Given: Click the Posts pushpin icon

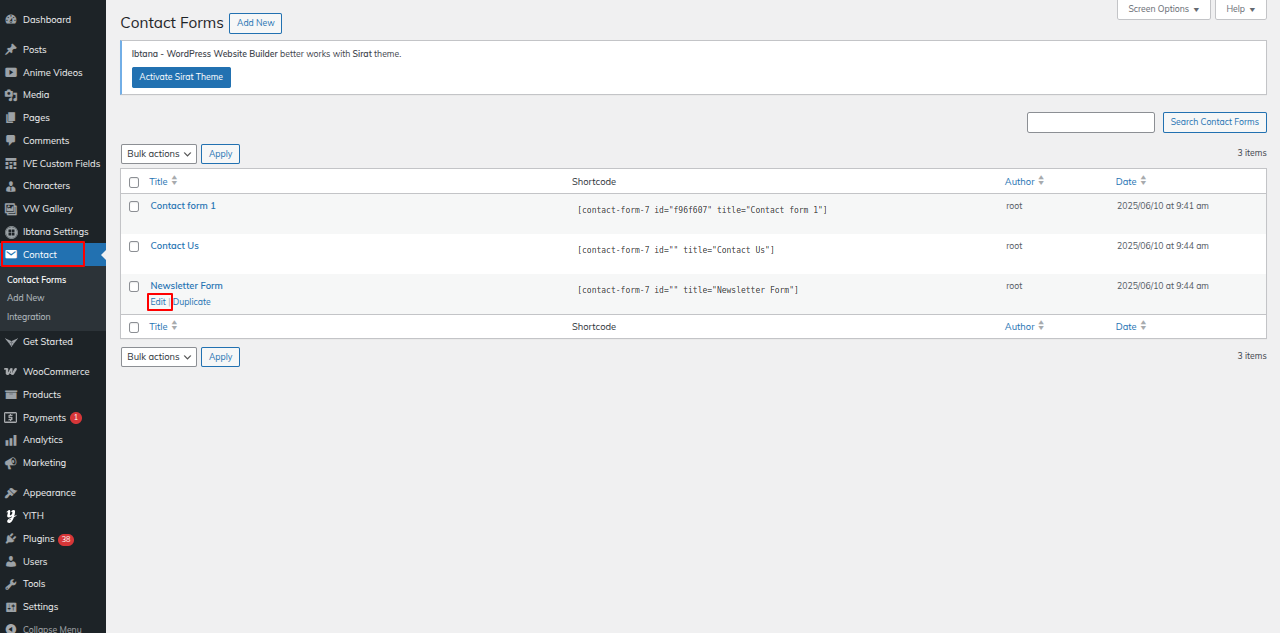Looking at the screenshot, I should pyautogui.click(x=11, y=50).
